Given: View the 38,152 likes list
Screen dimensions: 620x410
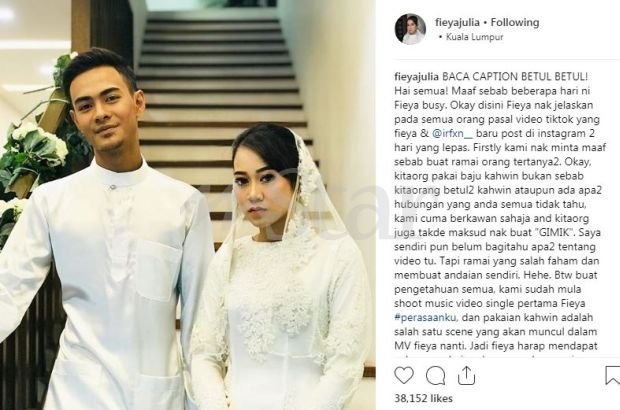Looking at the screenshot, I should click(423, 398).
